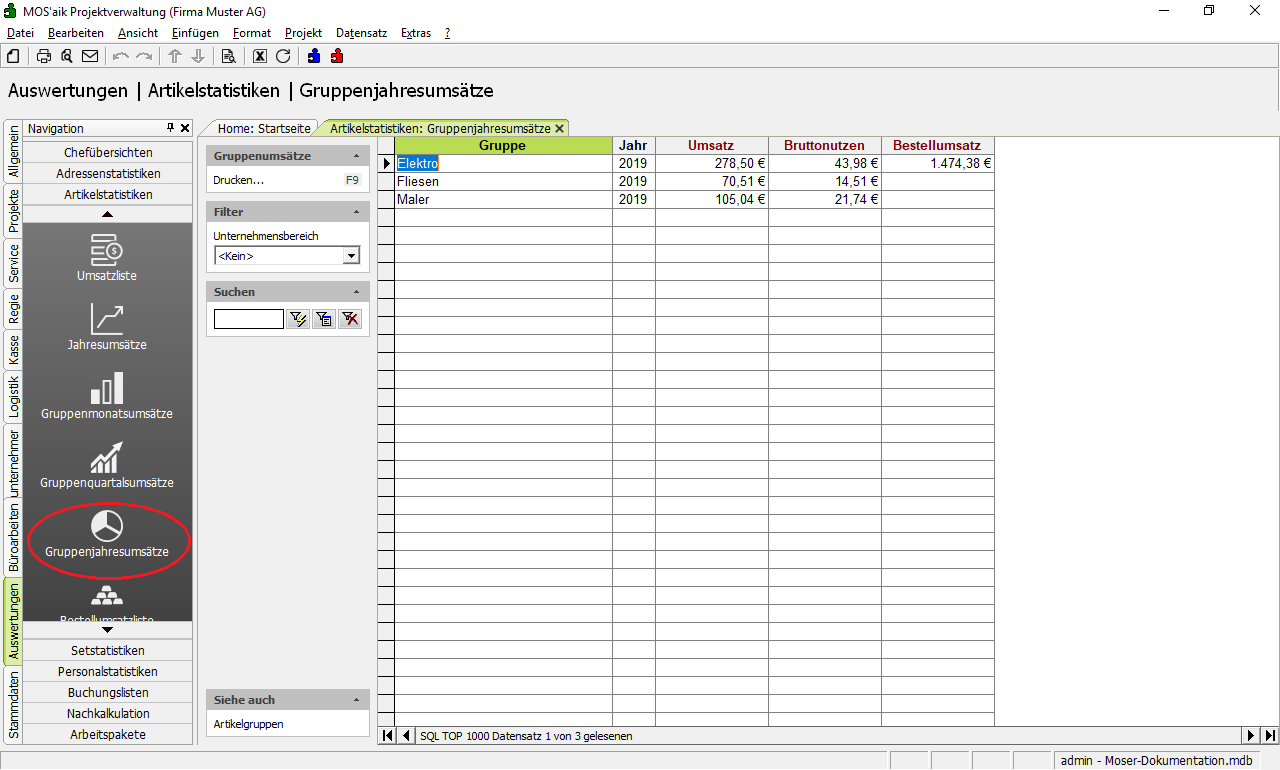This screenshot has width=1280, height=770.
Task: Open the Datensatz menu
Action: click(361, 33)
